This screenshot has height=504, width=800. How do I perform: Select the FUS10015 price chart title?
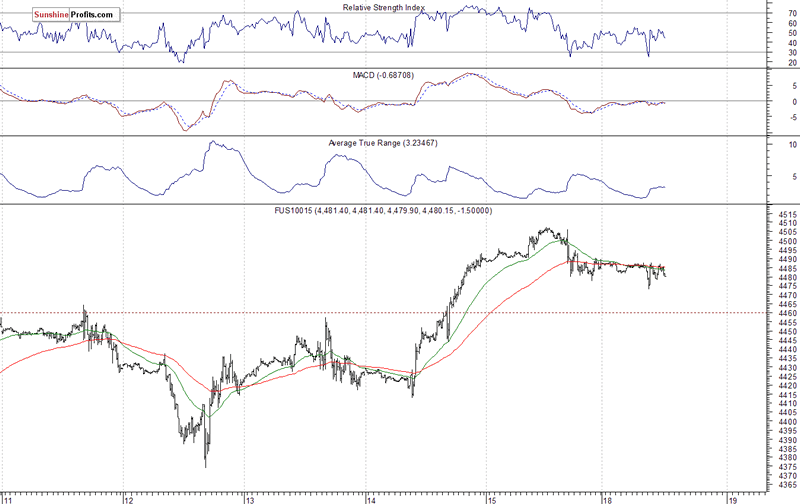[x=383, y=210]
